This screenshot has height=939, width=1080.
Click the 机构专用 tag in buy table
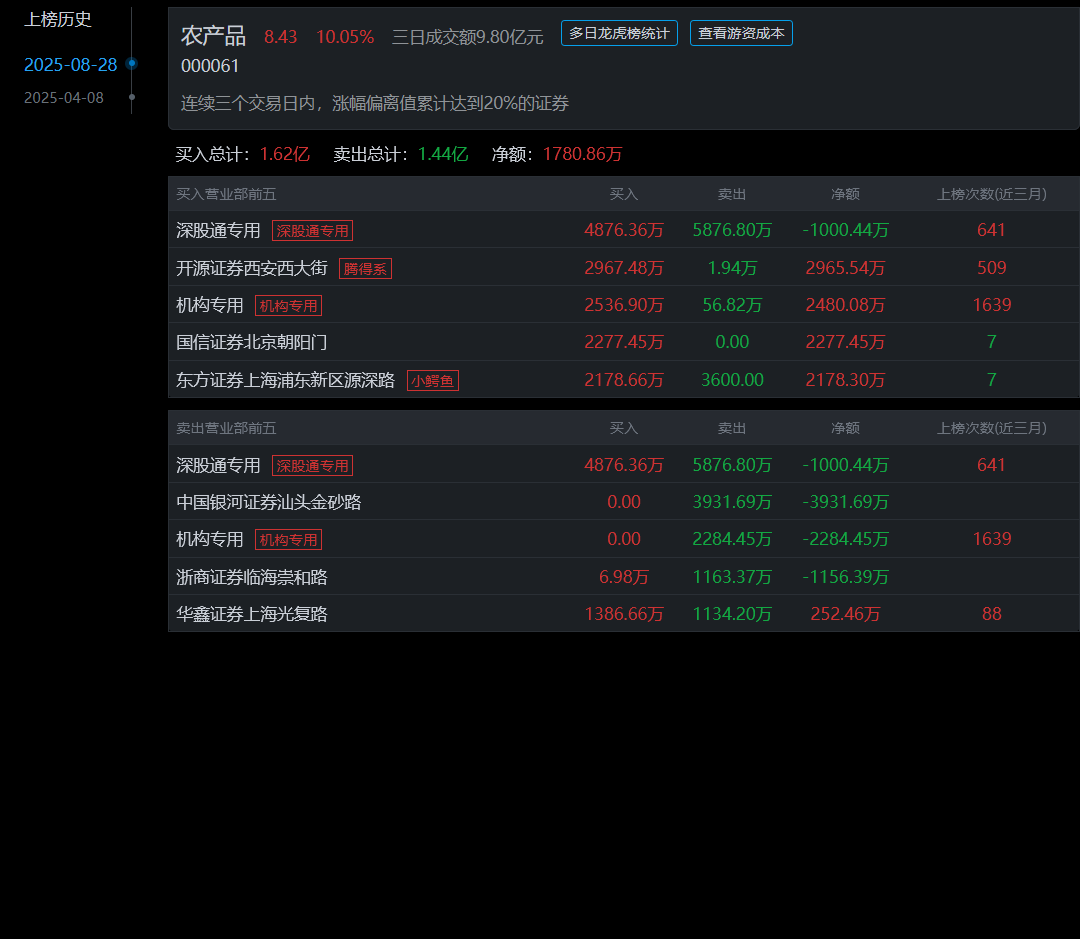click(x=288, y=306)
